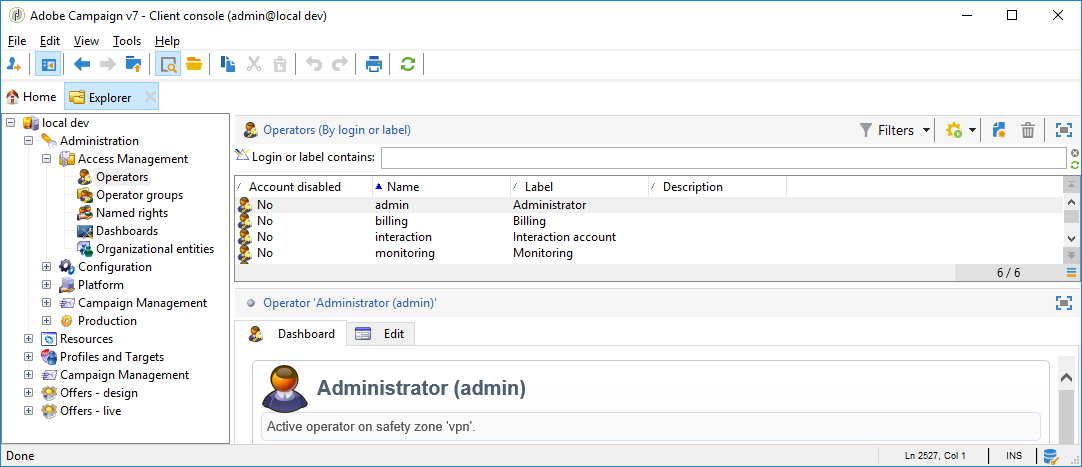Click the Login or label contains field
Screen dimensions: 1082x467
click(x=723, y=158)
